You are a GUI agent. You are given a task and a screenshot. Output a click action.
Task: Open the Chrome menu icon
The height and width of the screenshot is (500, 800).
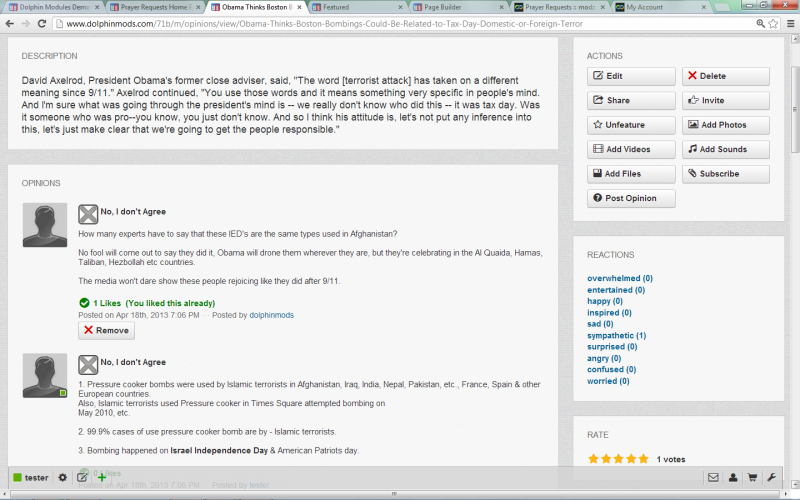pos(790,23)
